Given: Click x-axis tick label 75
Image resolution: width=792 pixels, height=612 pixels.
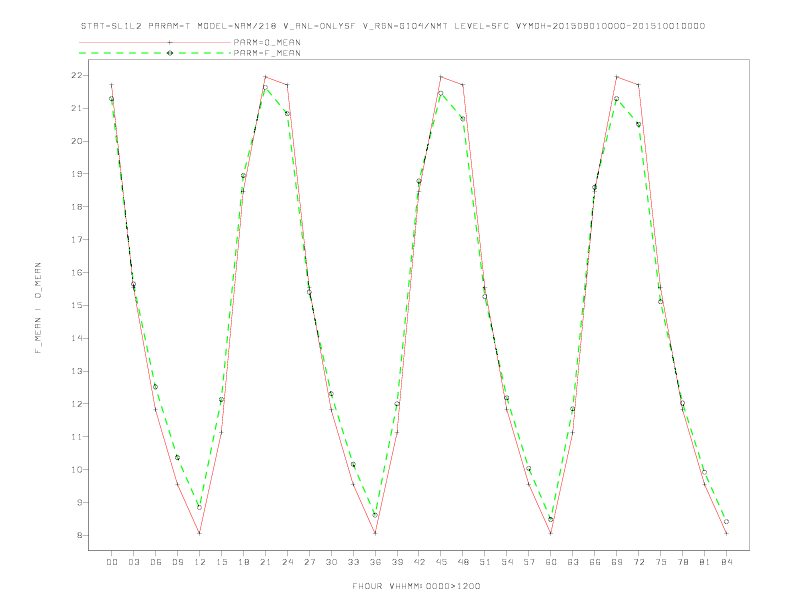Looking at the screenshot, I should pos(660,562).
